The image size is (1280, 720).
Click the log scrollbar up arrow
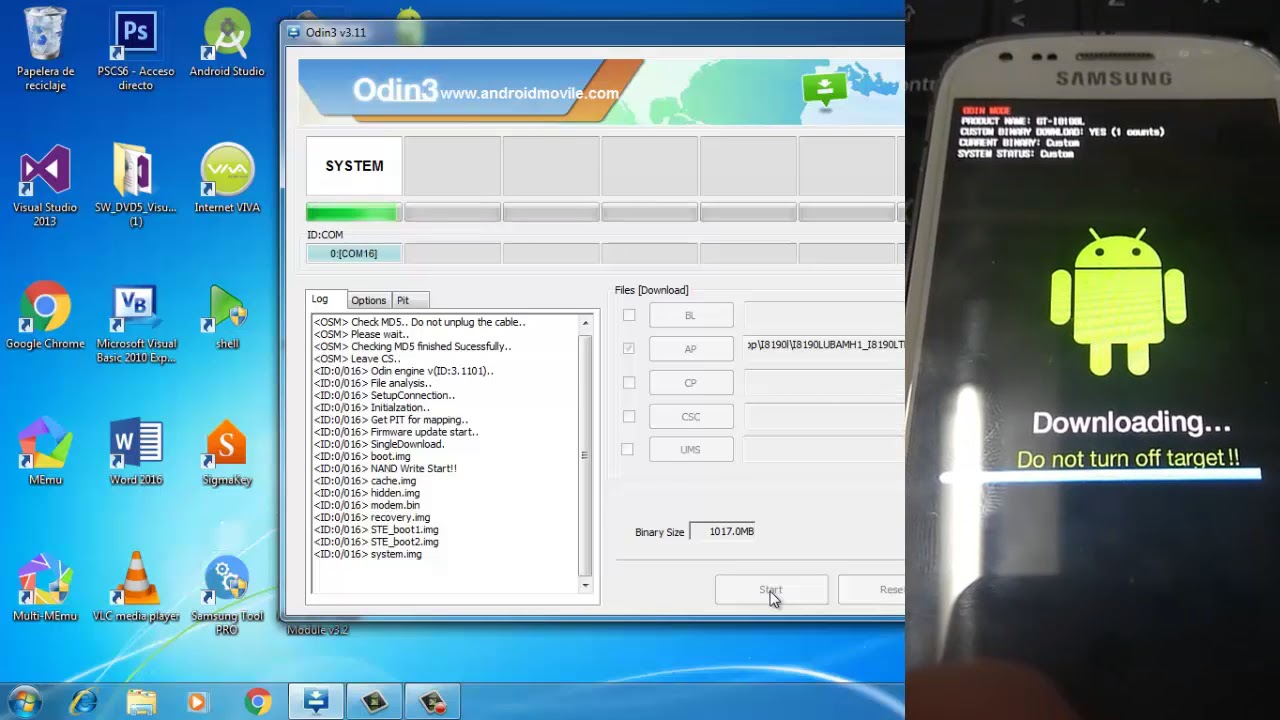click(586, 323)
